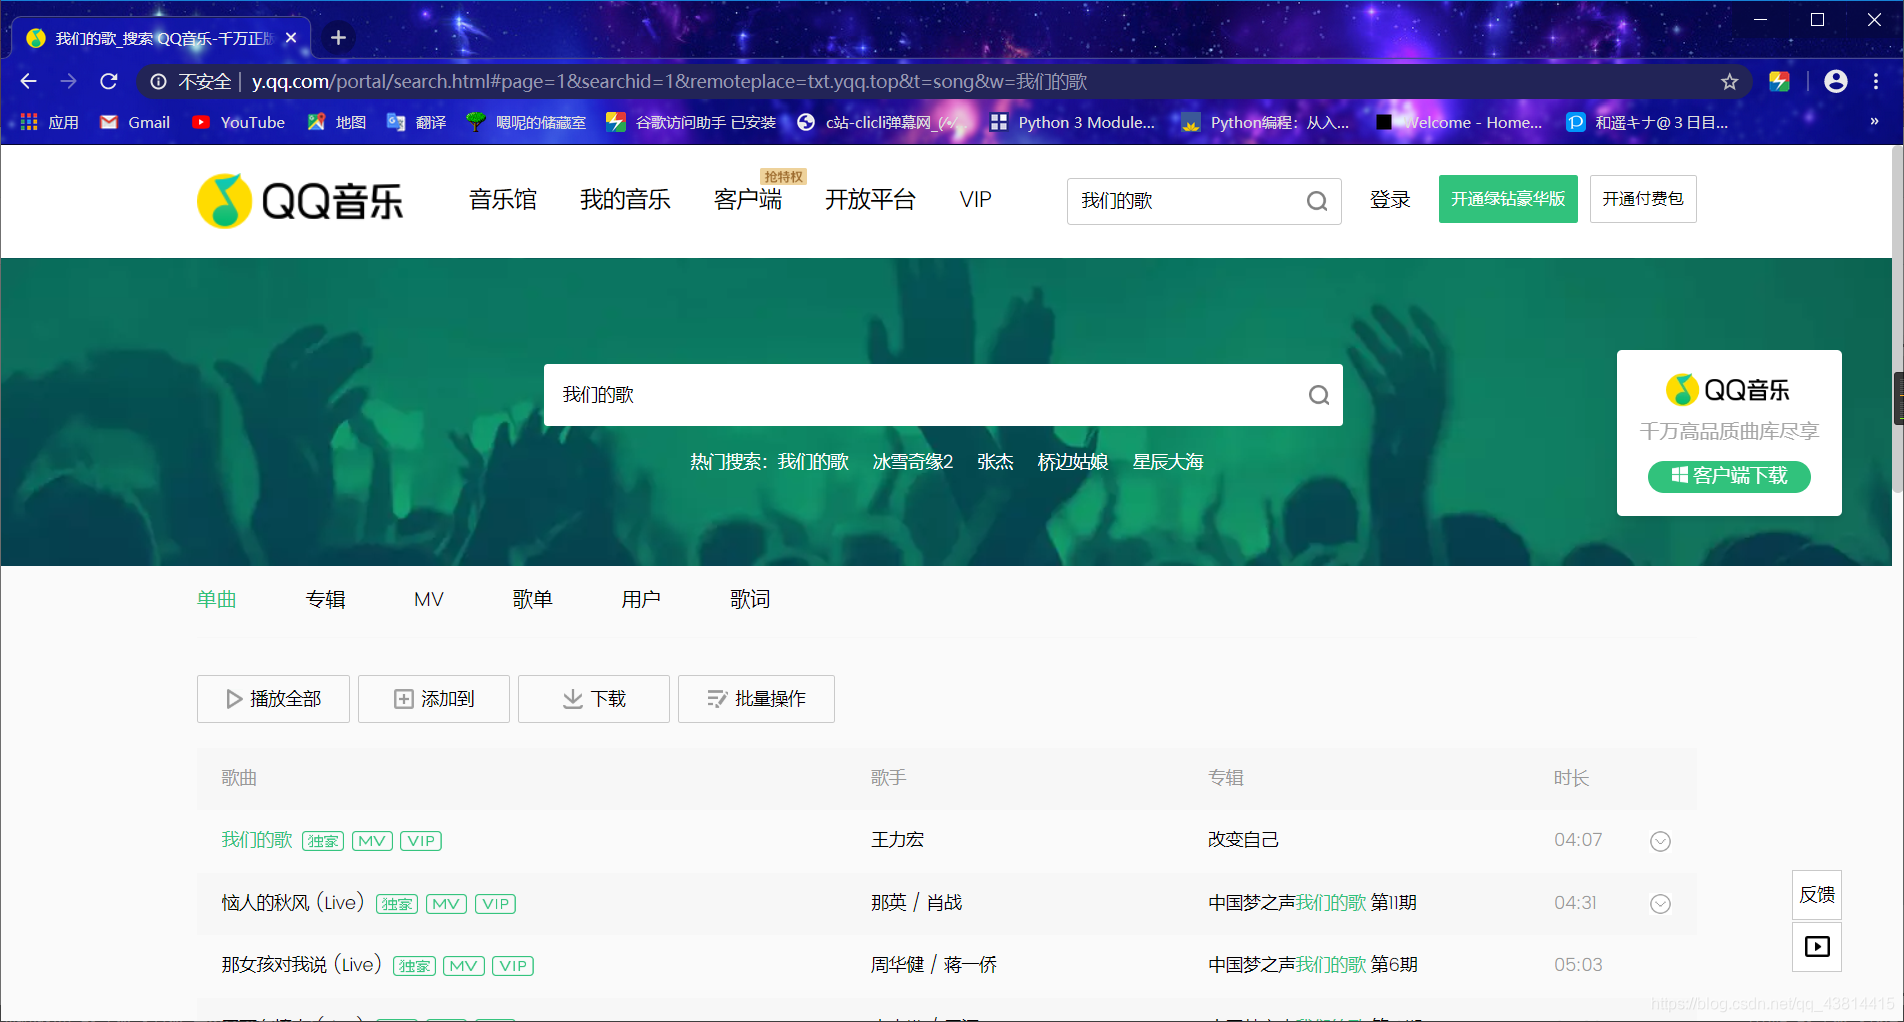
Task: Select the 专辑 tab
Action: click(x=326, y=599)
